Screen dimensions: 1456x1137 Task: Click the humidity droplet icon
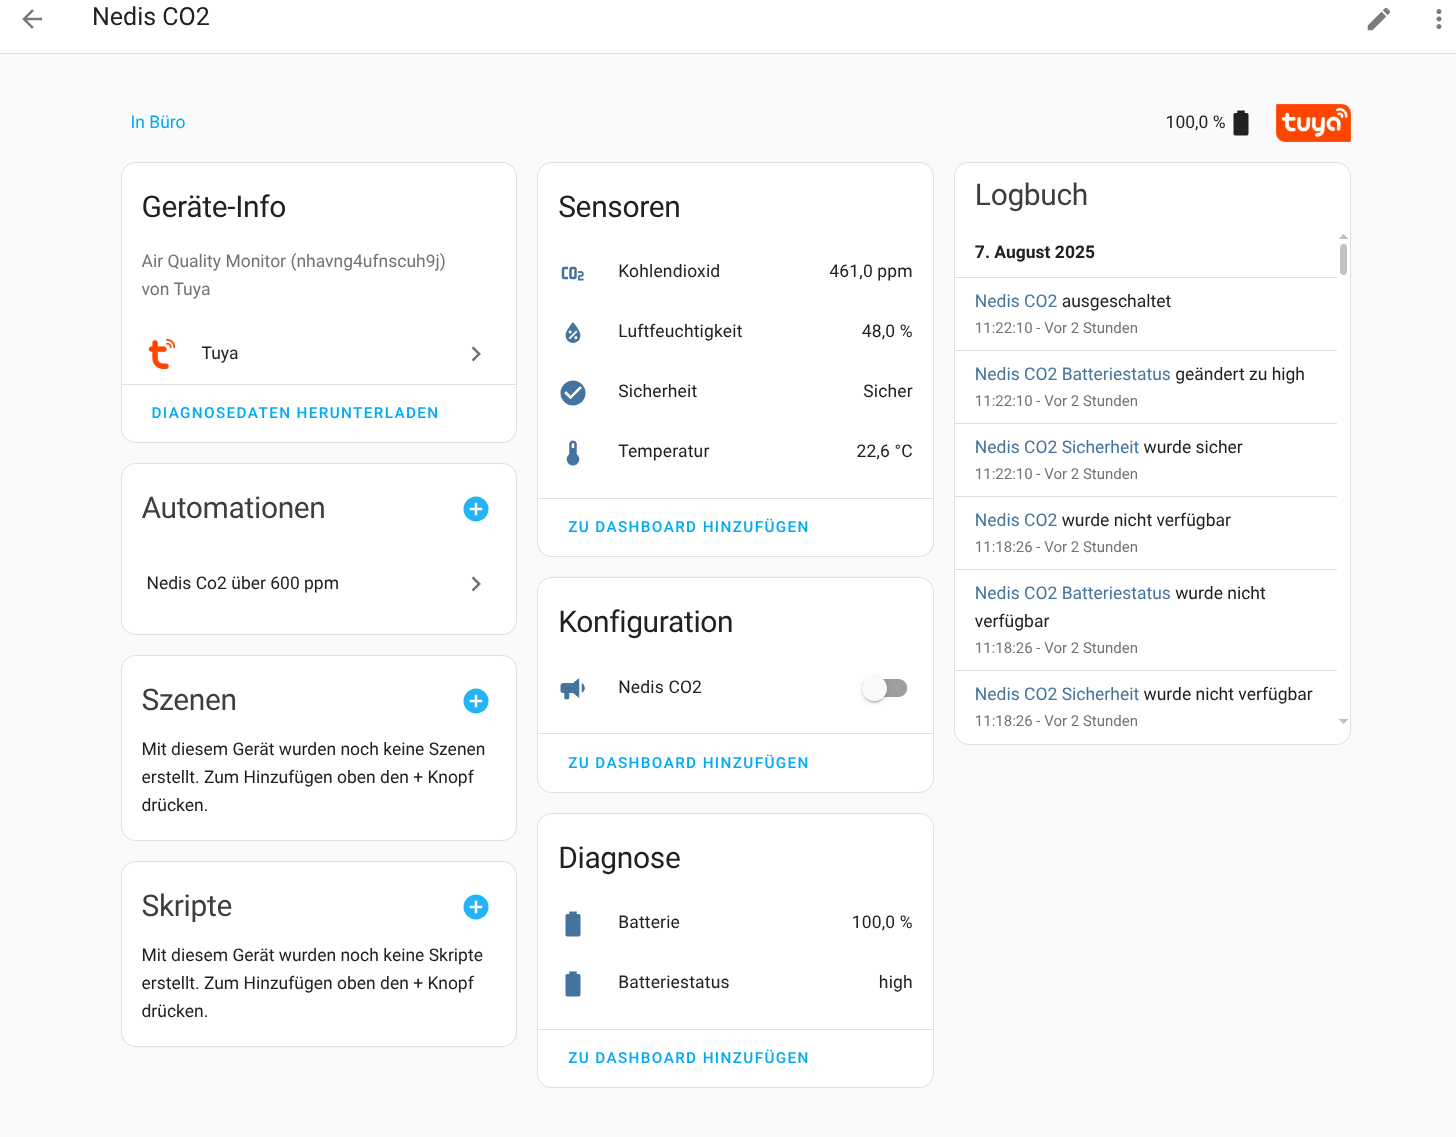tap(573, 332)
